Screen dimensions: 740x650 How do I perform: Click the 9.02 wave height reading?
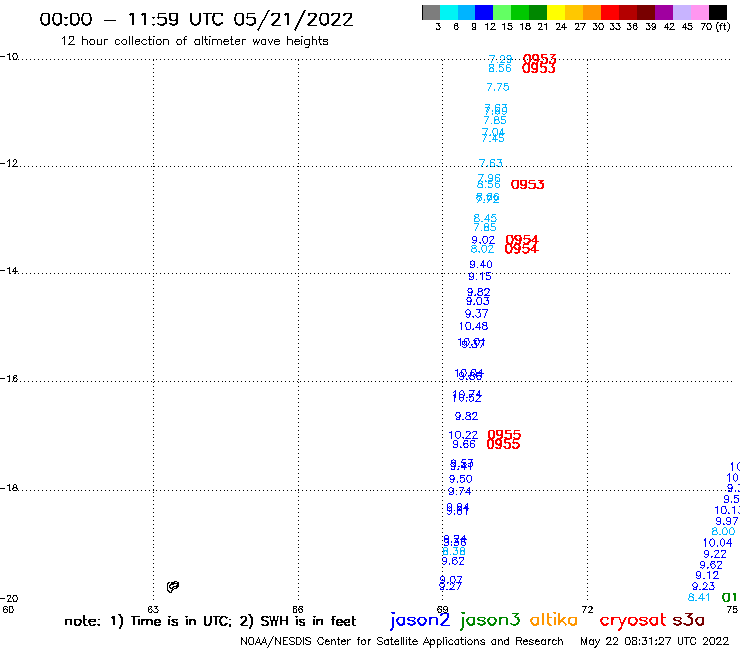click(x=483, y=240)
